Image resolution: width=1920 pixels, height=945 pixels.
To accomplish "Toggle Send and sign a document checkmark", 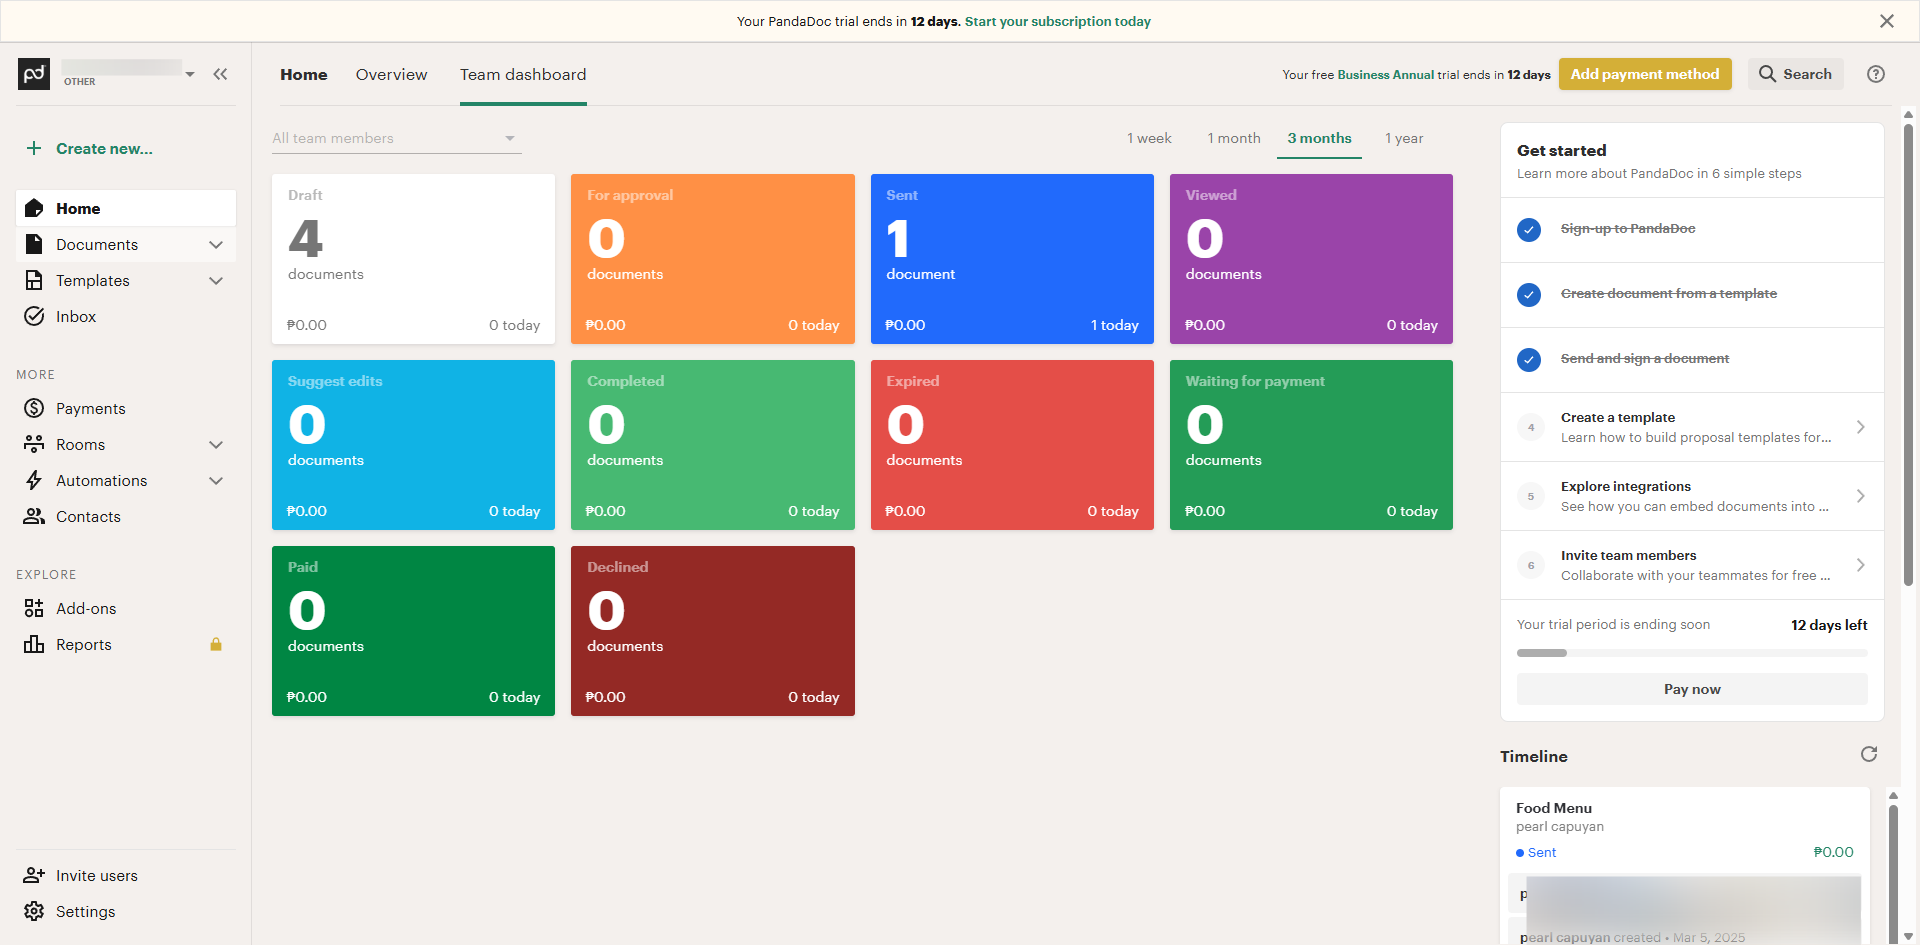I will pos(1529,360).
